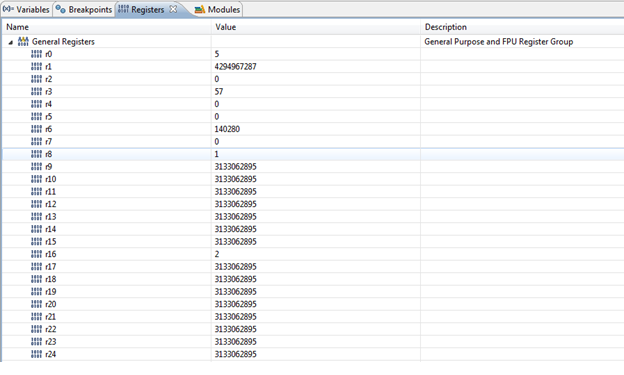The width and height of the screenshot is (624, 375).
Task: Select the r13 register icon
Action: coord(36,217)
